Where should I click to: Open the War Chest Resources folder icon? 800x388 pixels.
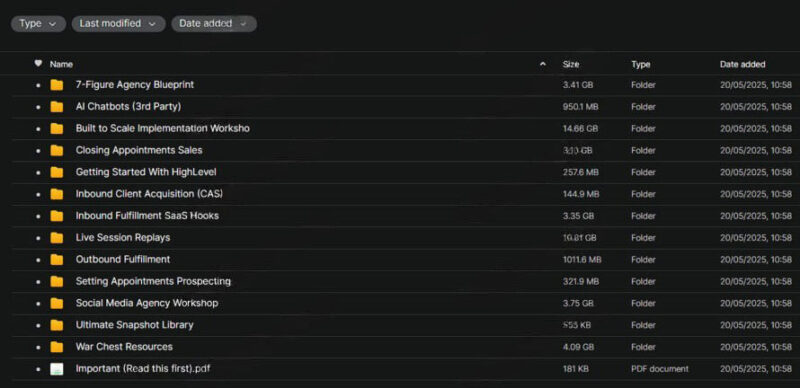coord(57,347)
